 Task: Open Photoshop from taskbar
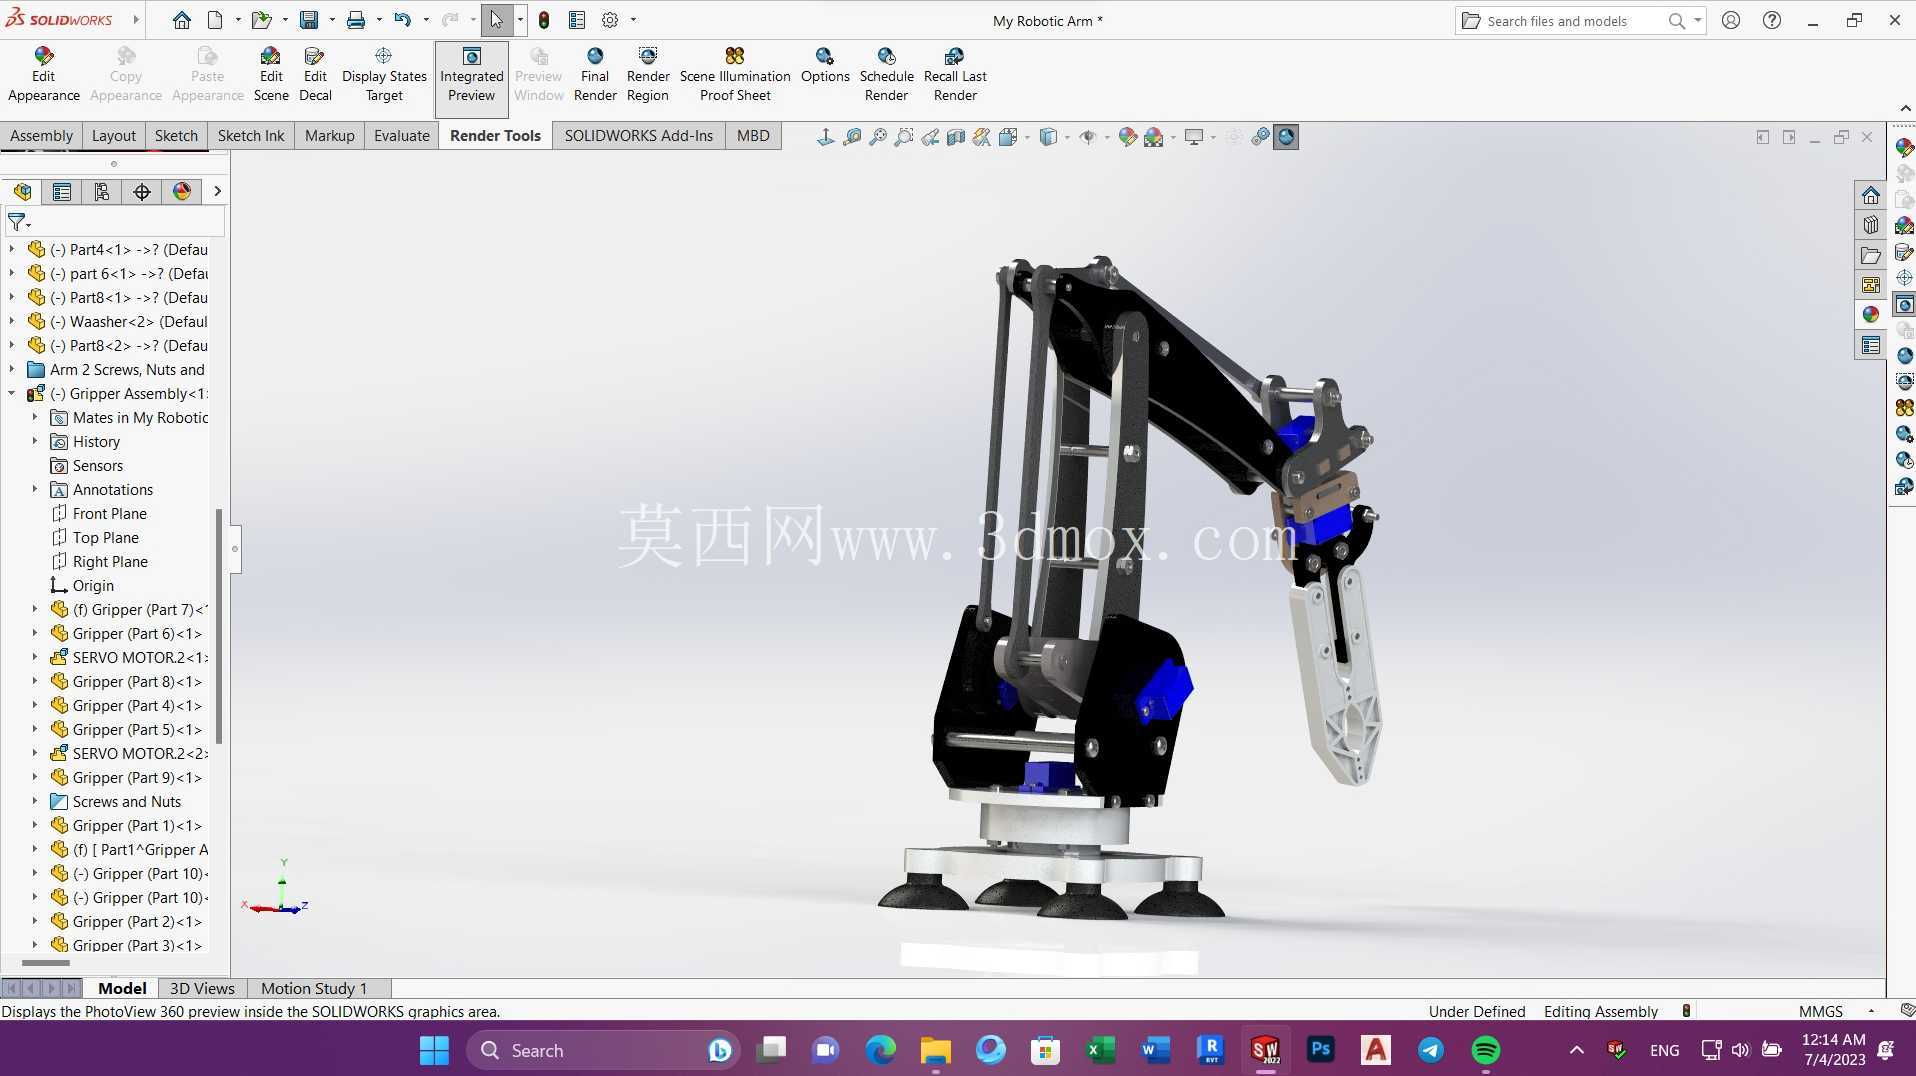(1321, 1050)
